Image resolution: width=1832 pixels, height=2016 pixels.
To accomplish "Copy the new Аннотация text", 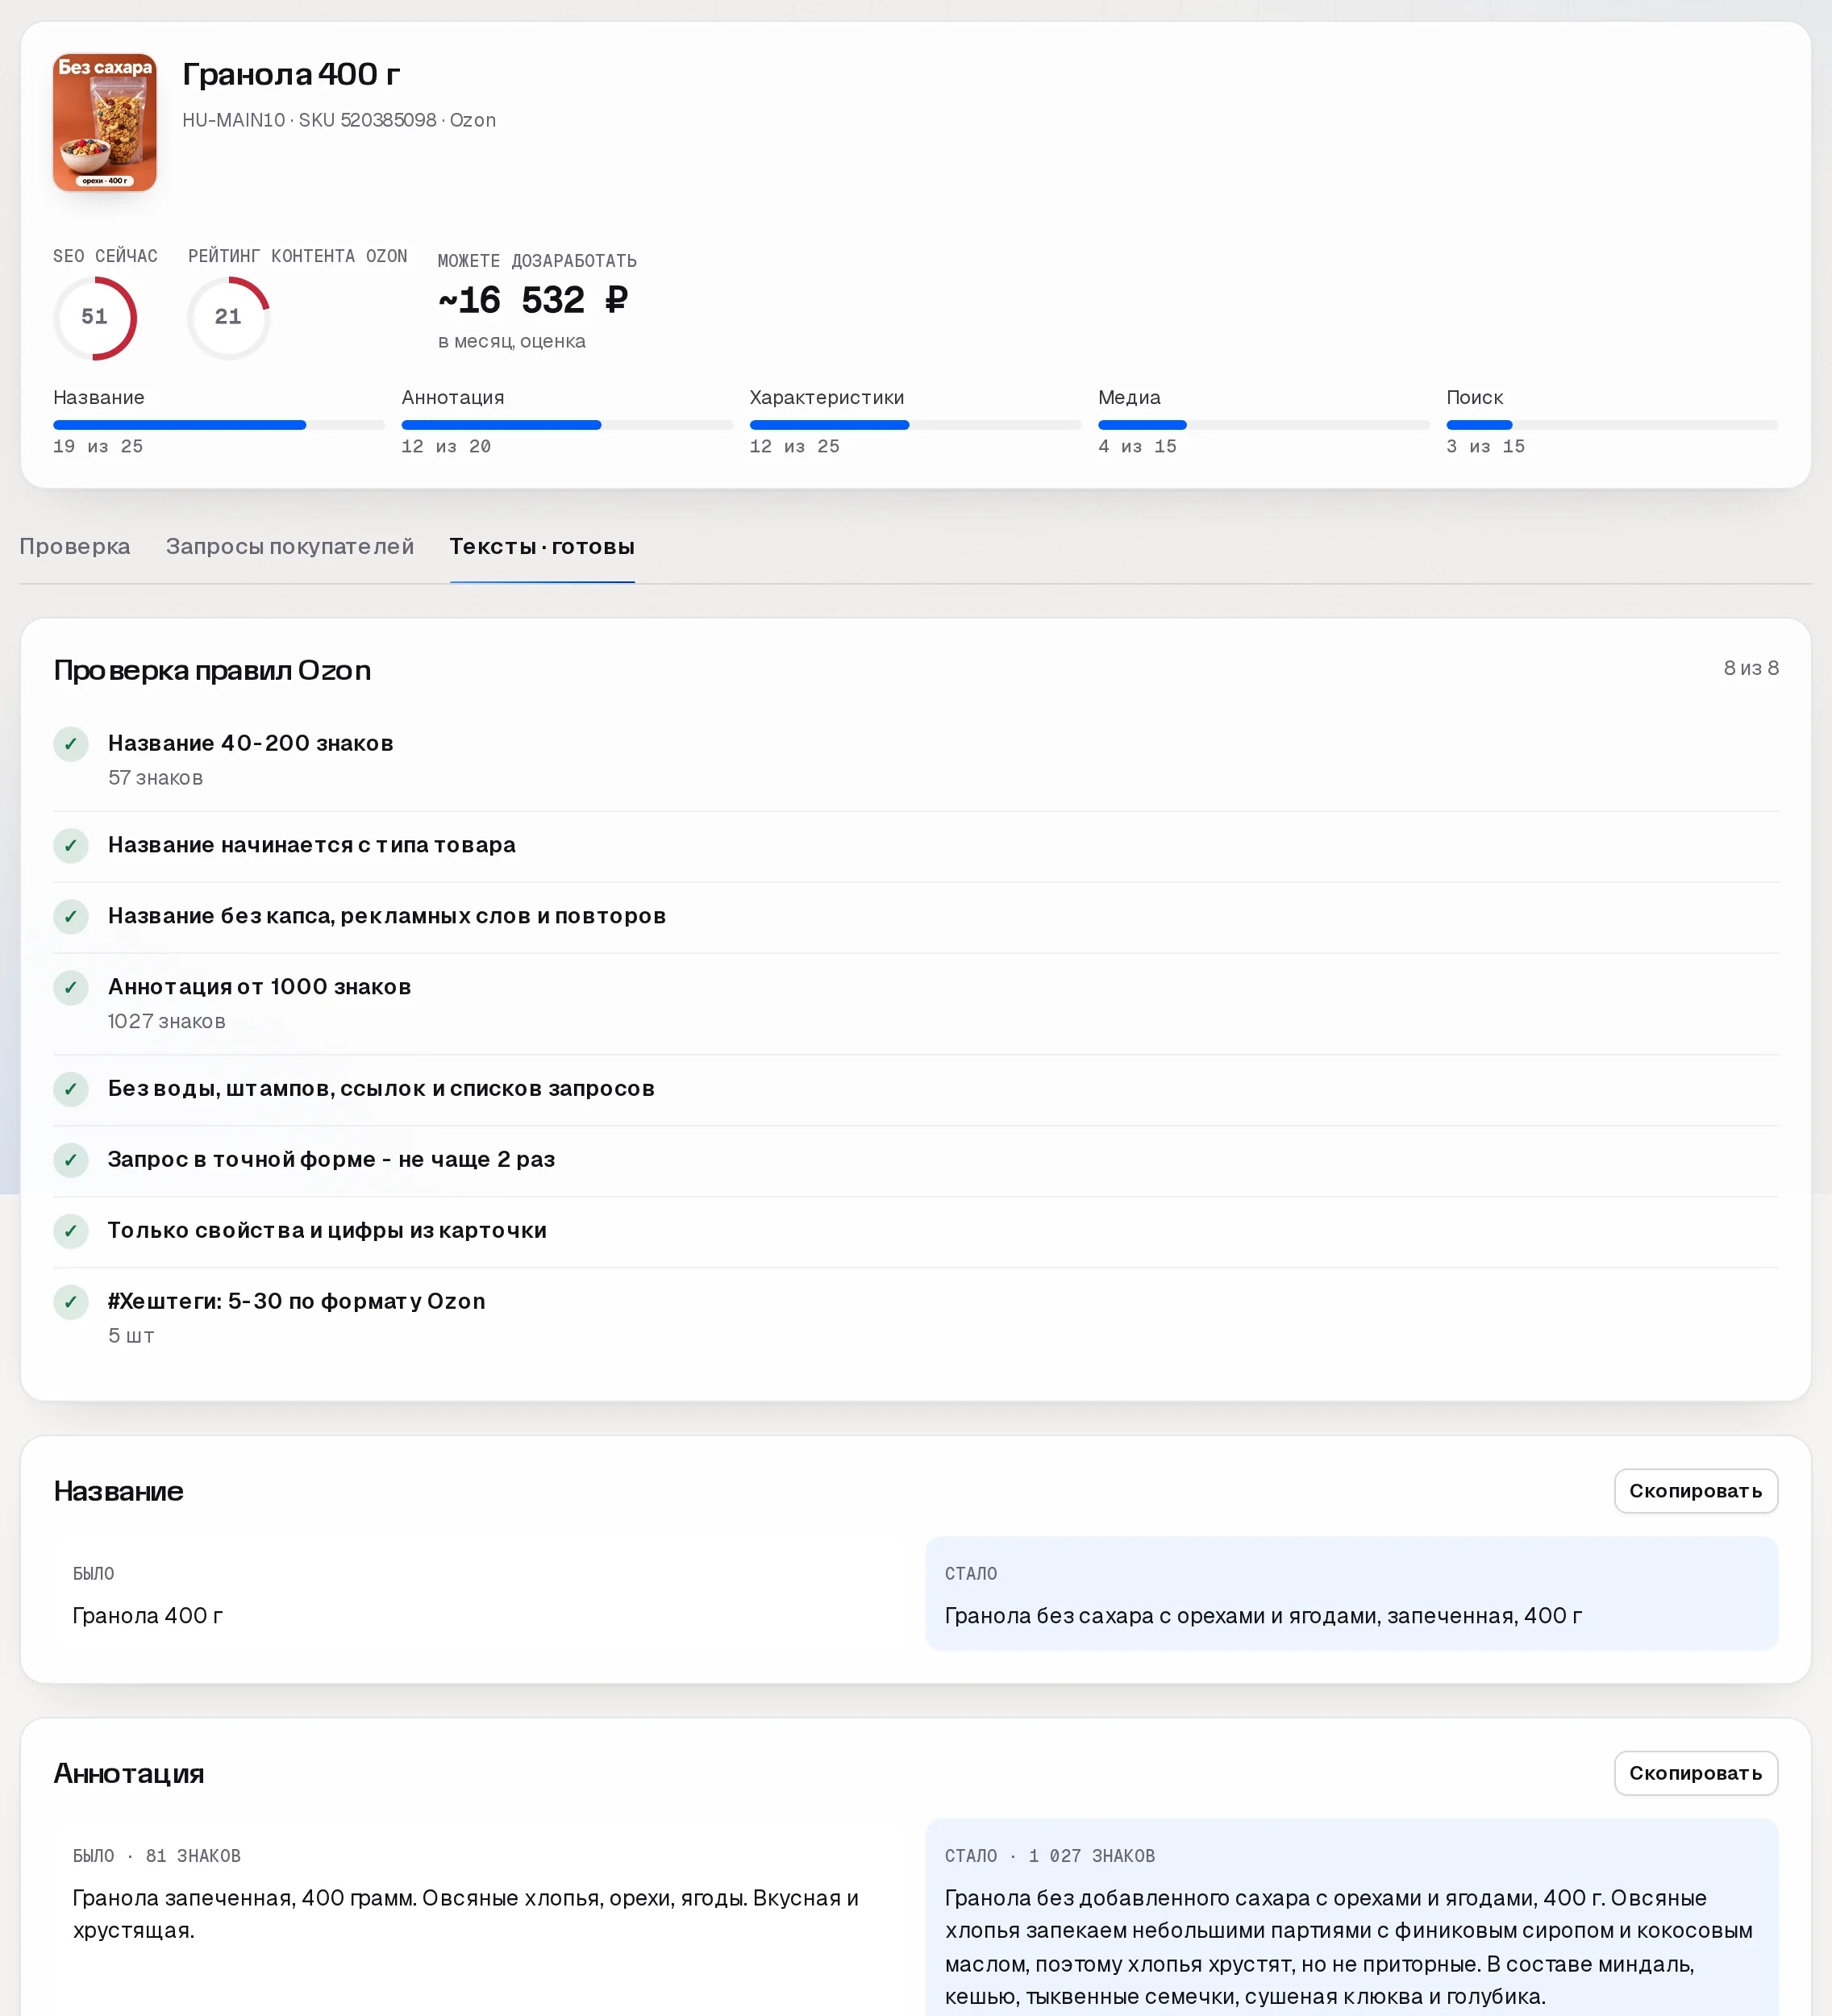I will pyautogui.click(x=1695, y=1773).
